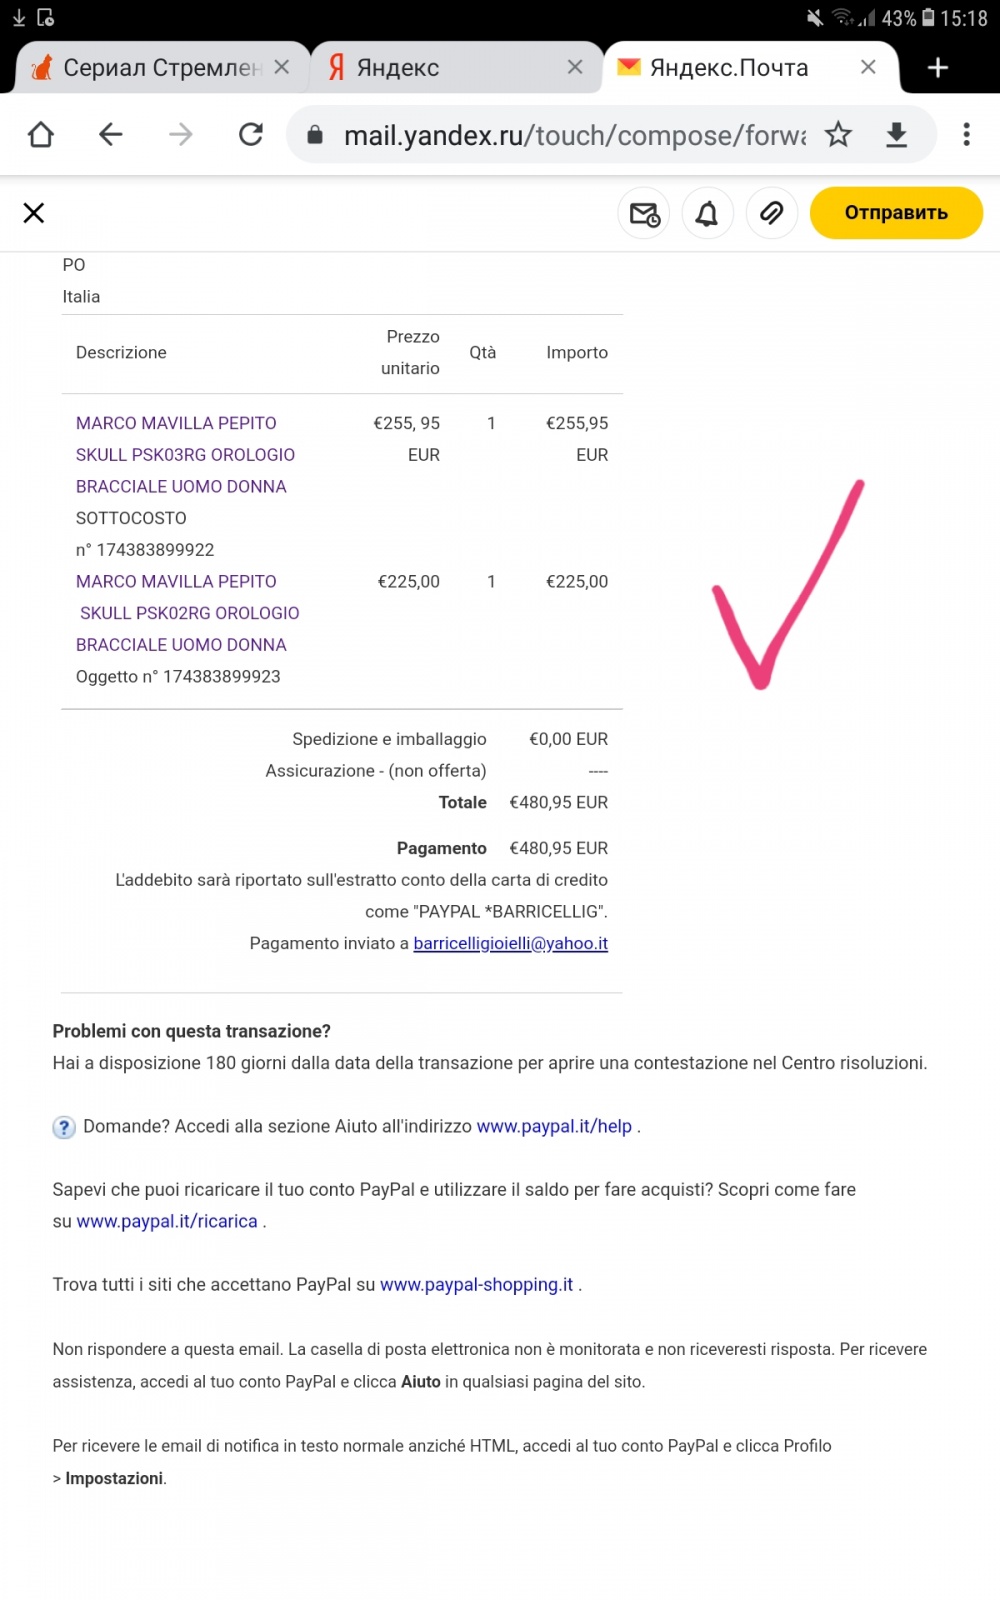This screenshot has width=1000, height=1600.
Task: Open the www.paypal.it/help link
Action: (554, 1126)
